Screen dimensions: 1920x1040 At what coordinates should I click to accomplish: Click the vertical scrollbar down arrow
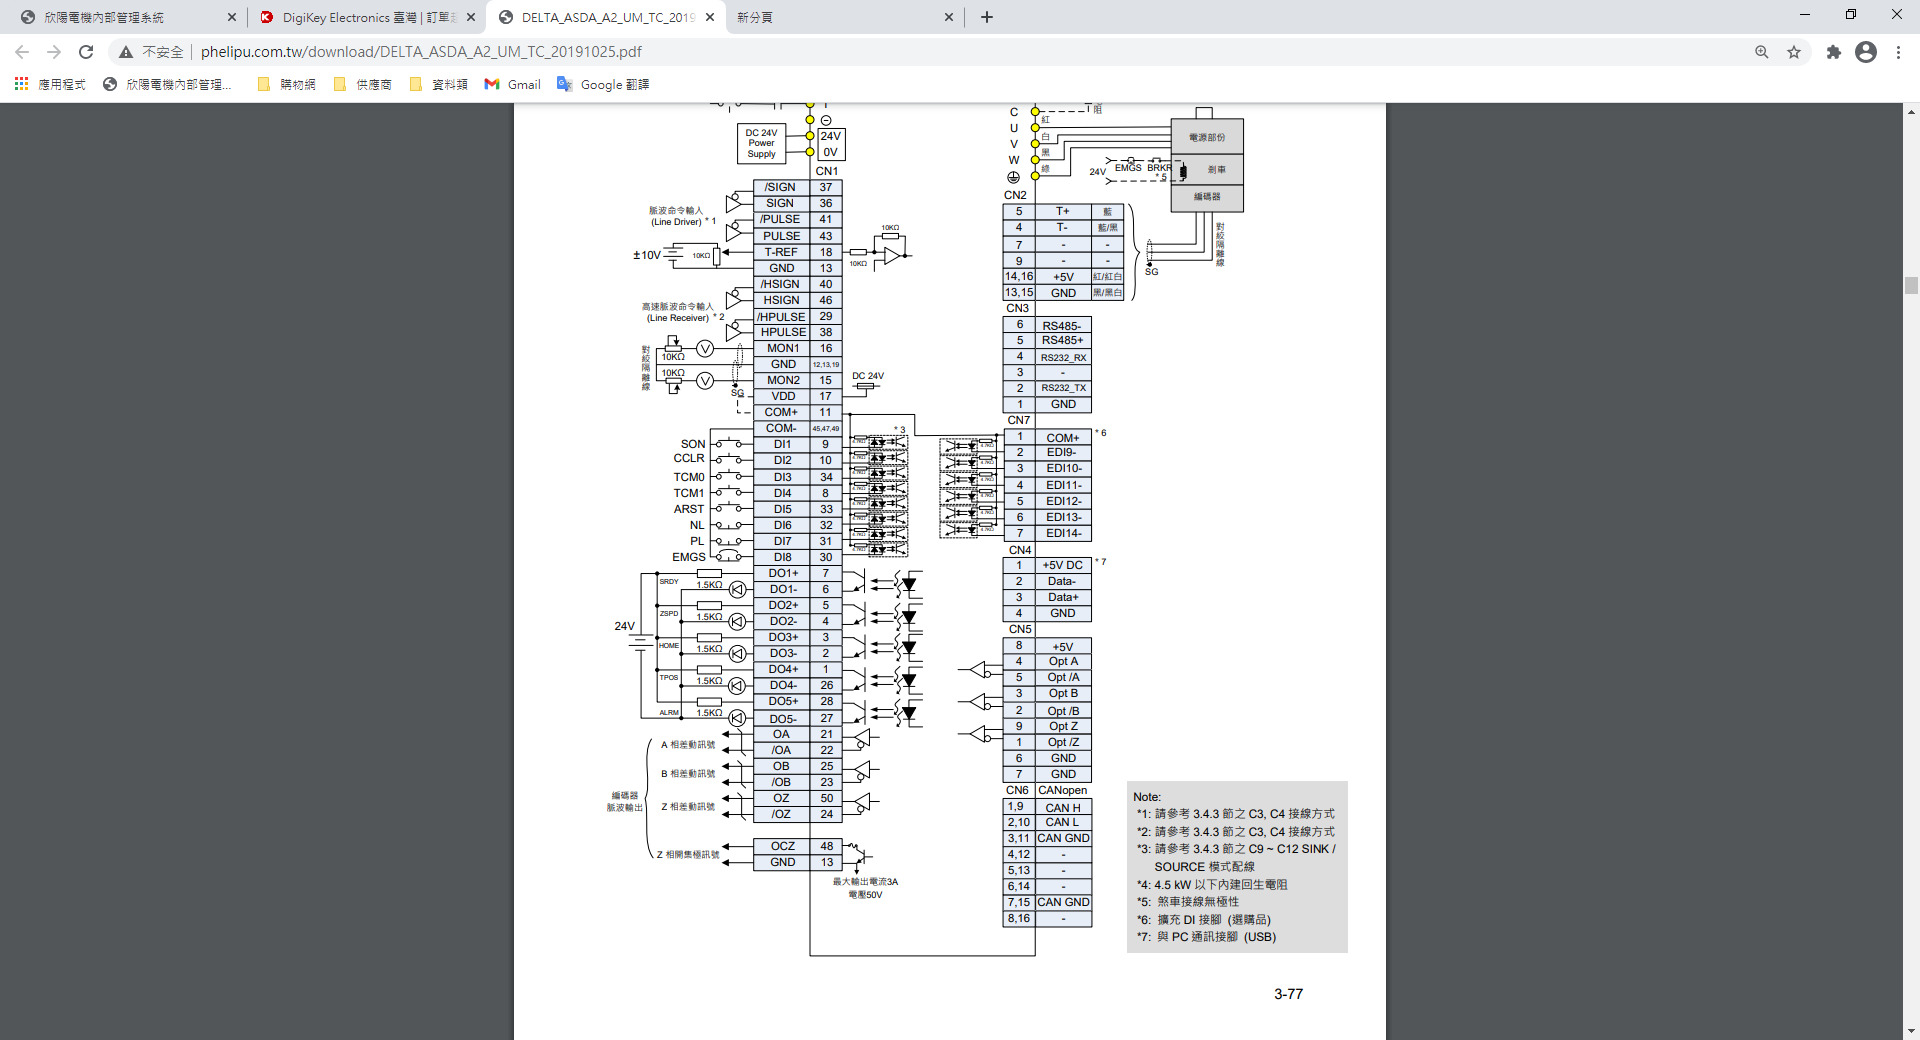pos(1911,1031)
